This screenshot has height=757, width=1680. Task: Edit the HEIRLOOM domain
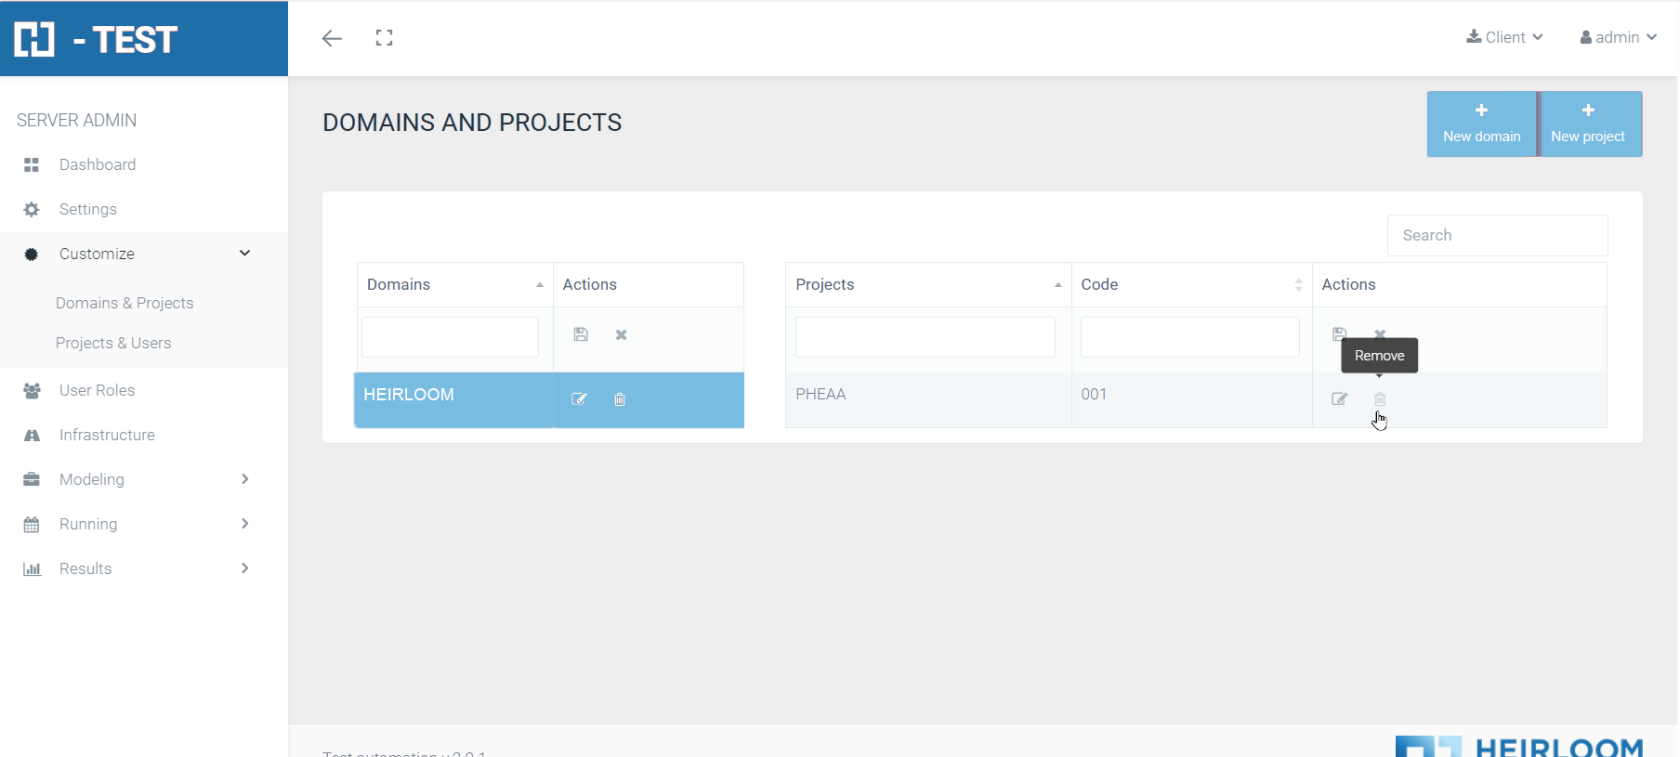click(579, 399)
